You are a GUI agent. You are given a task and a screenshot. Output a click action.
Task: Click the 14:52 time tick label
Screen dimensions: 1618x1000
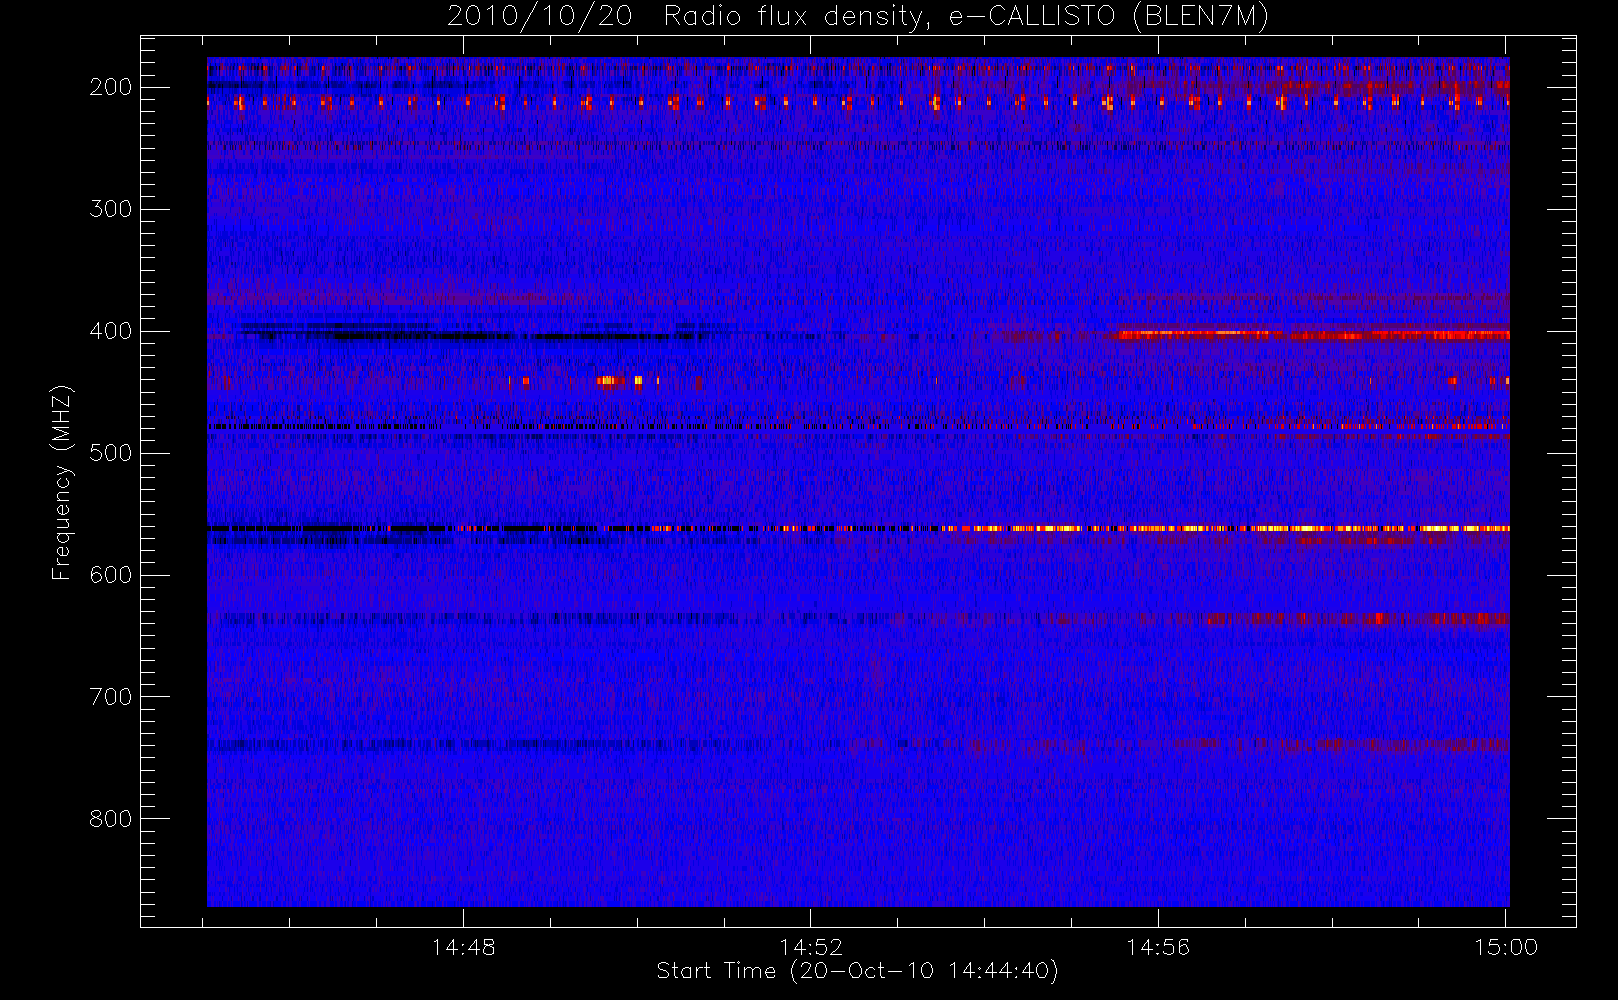click(811, 947)
